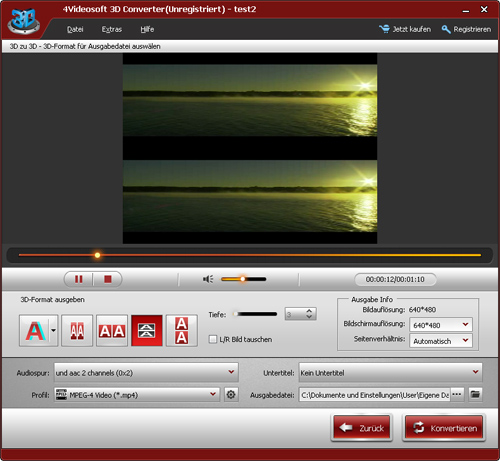This screenshot has height=461, width=500.
Task: Select the Anaglyph 3D output format
Action: tap(35, 331)
